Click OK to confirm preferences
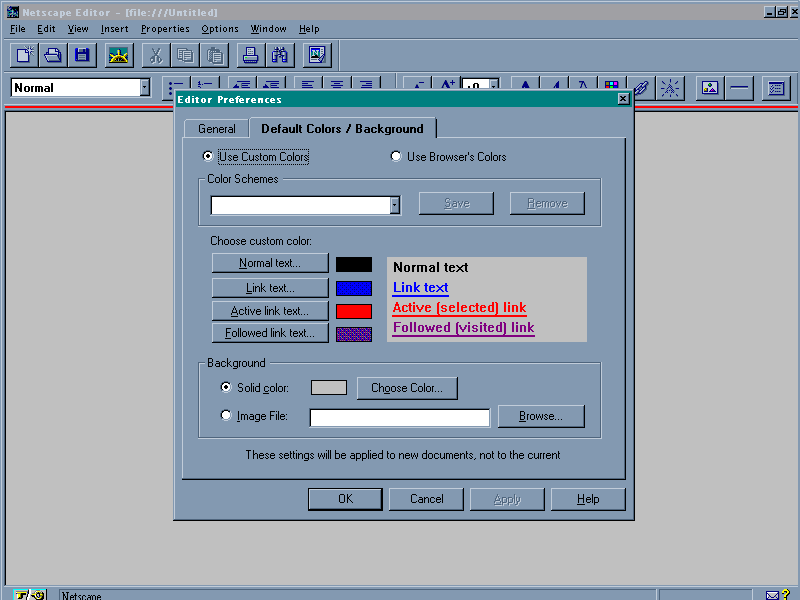The height and width of the screenshot is (600, 800). tap(345, 499)
